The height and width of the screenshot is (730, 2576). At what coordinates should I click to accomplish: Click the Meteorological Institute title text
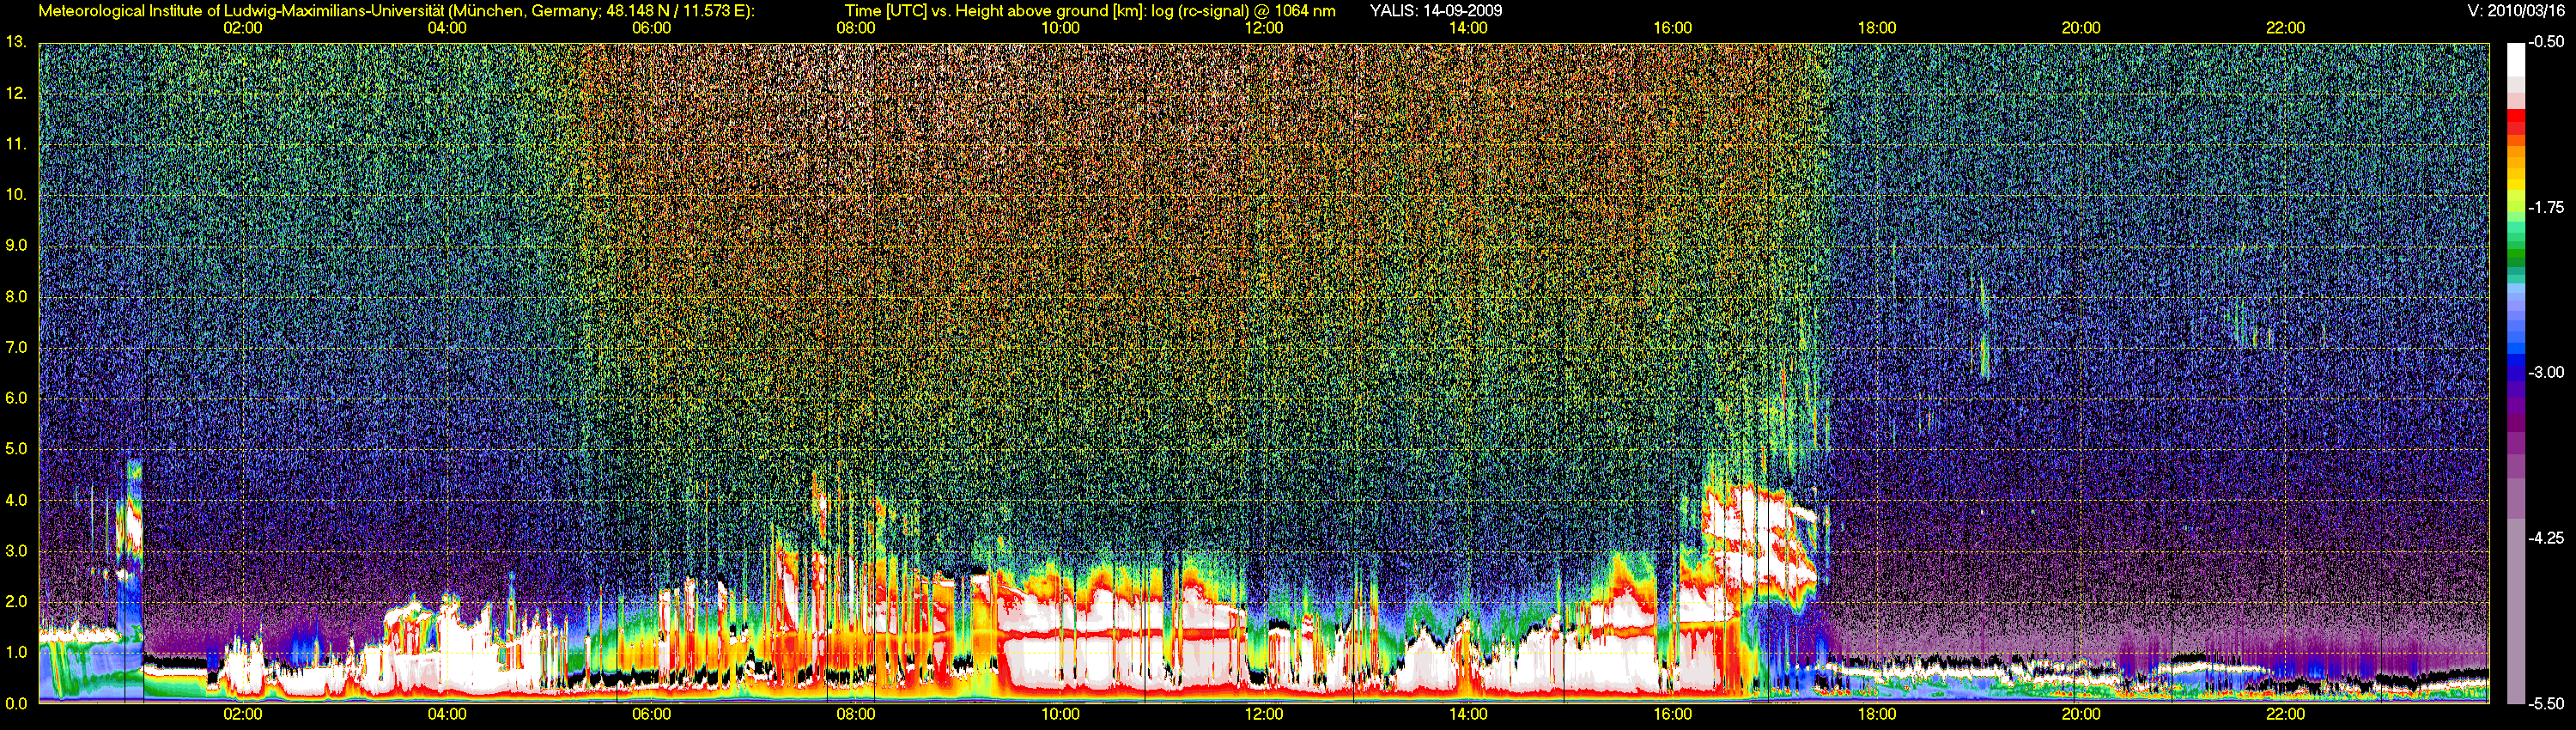(396, 11)
